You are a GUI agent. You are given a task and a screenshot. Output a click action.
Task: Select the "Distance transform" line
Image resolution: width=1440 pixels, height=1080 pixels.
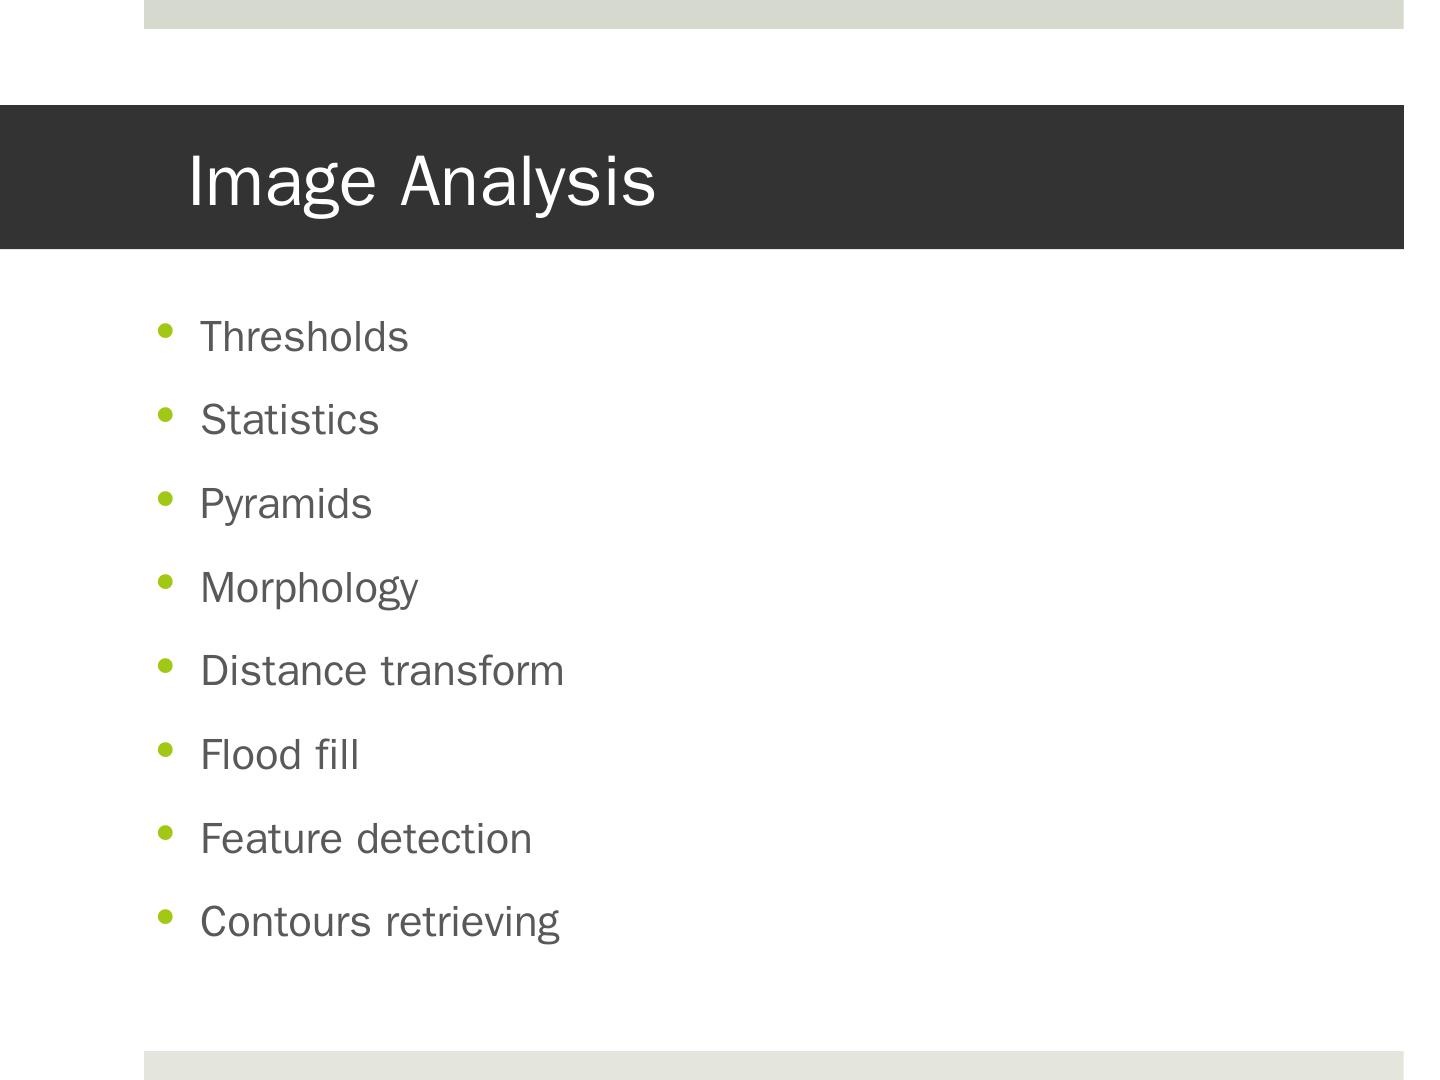click(382, 671)
